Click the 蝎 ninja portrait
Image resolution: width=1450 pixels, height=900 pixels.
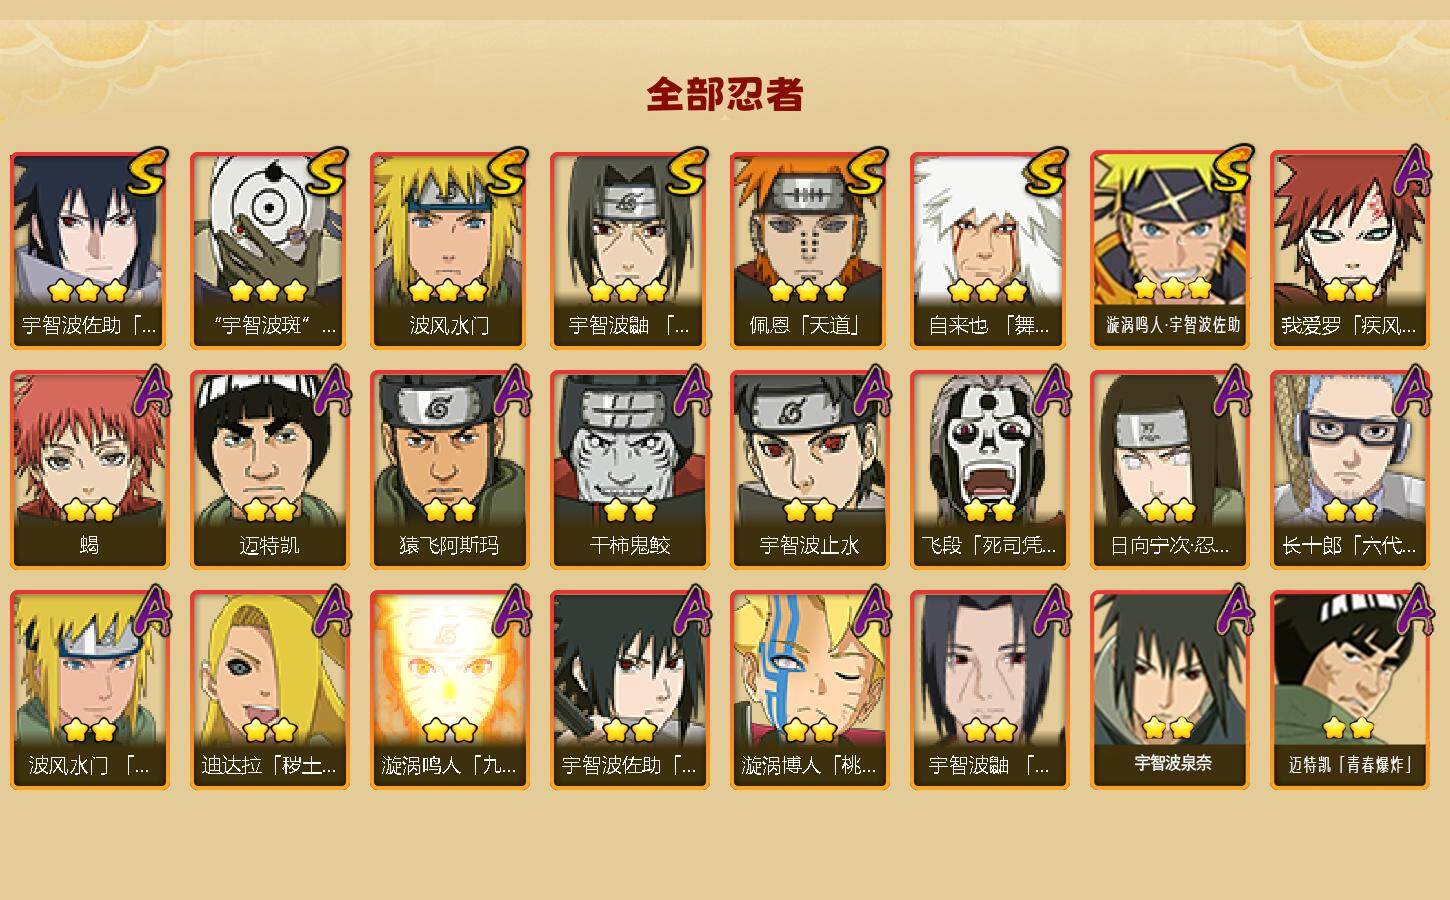[x=89, y=470]
